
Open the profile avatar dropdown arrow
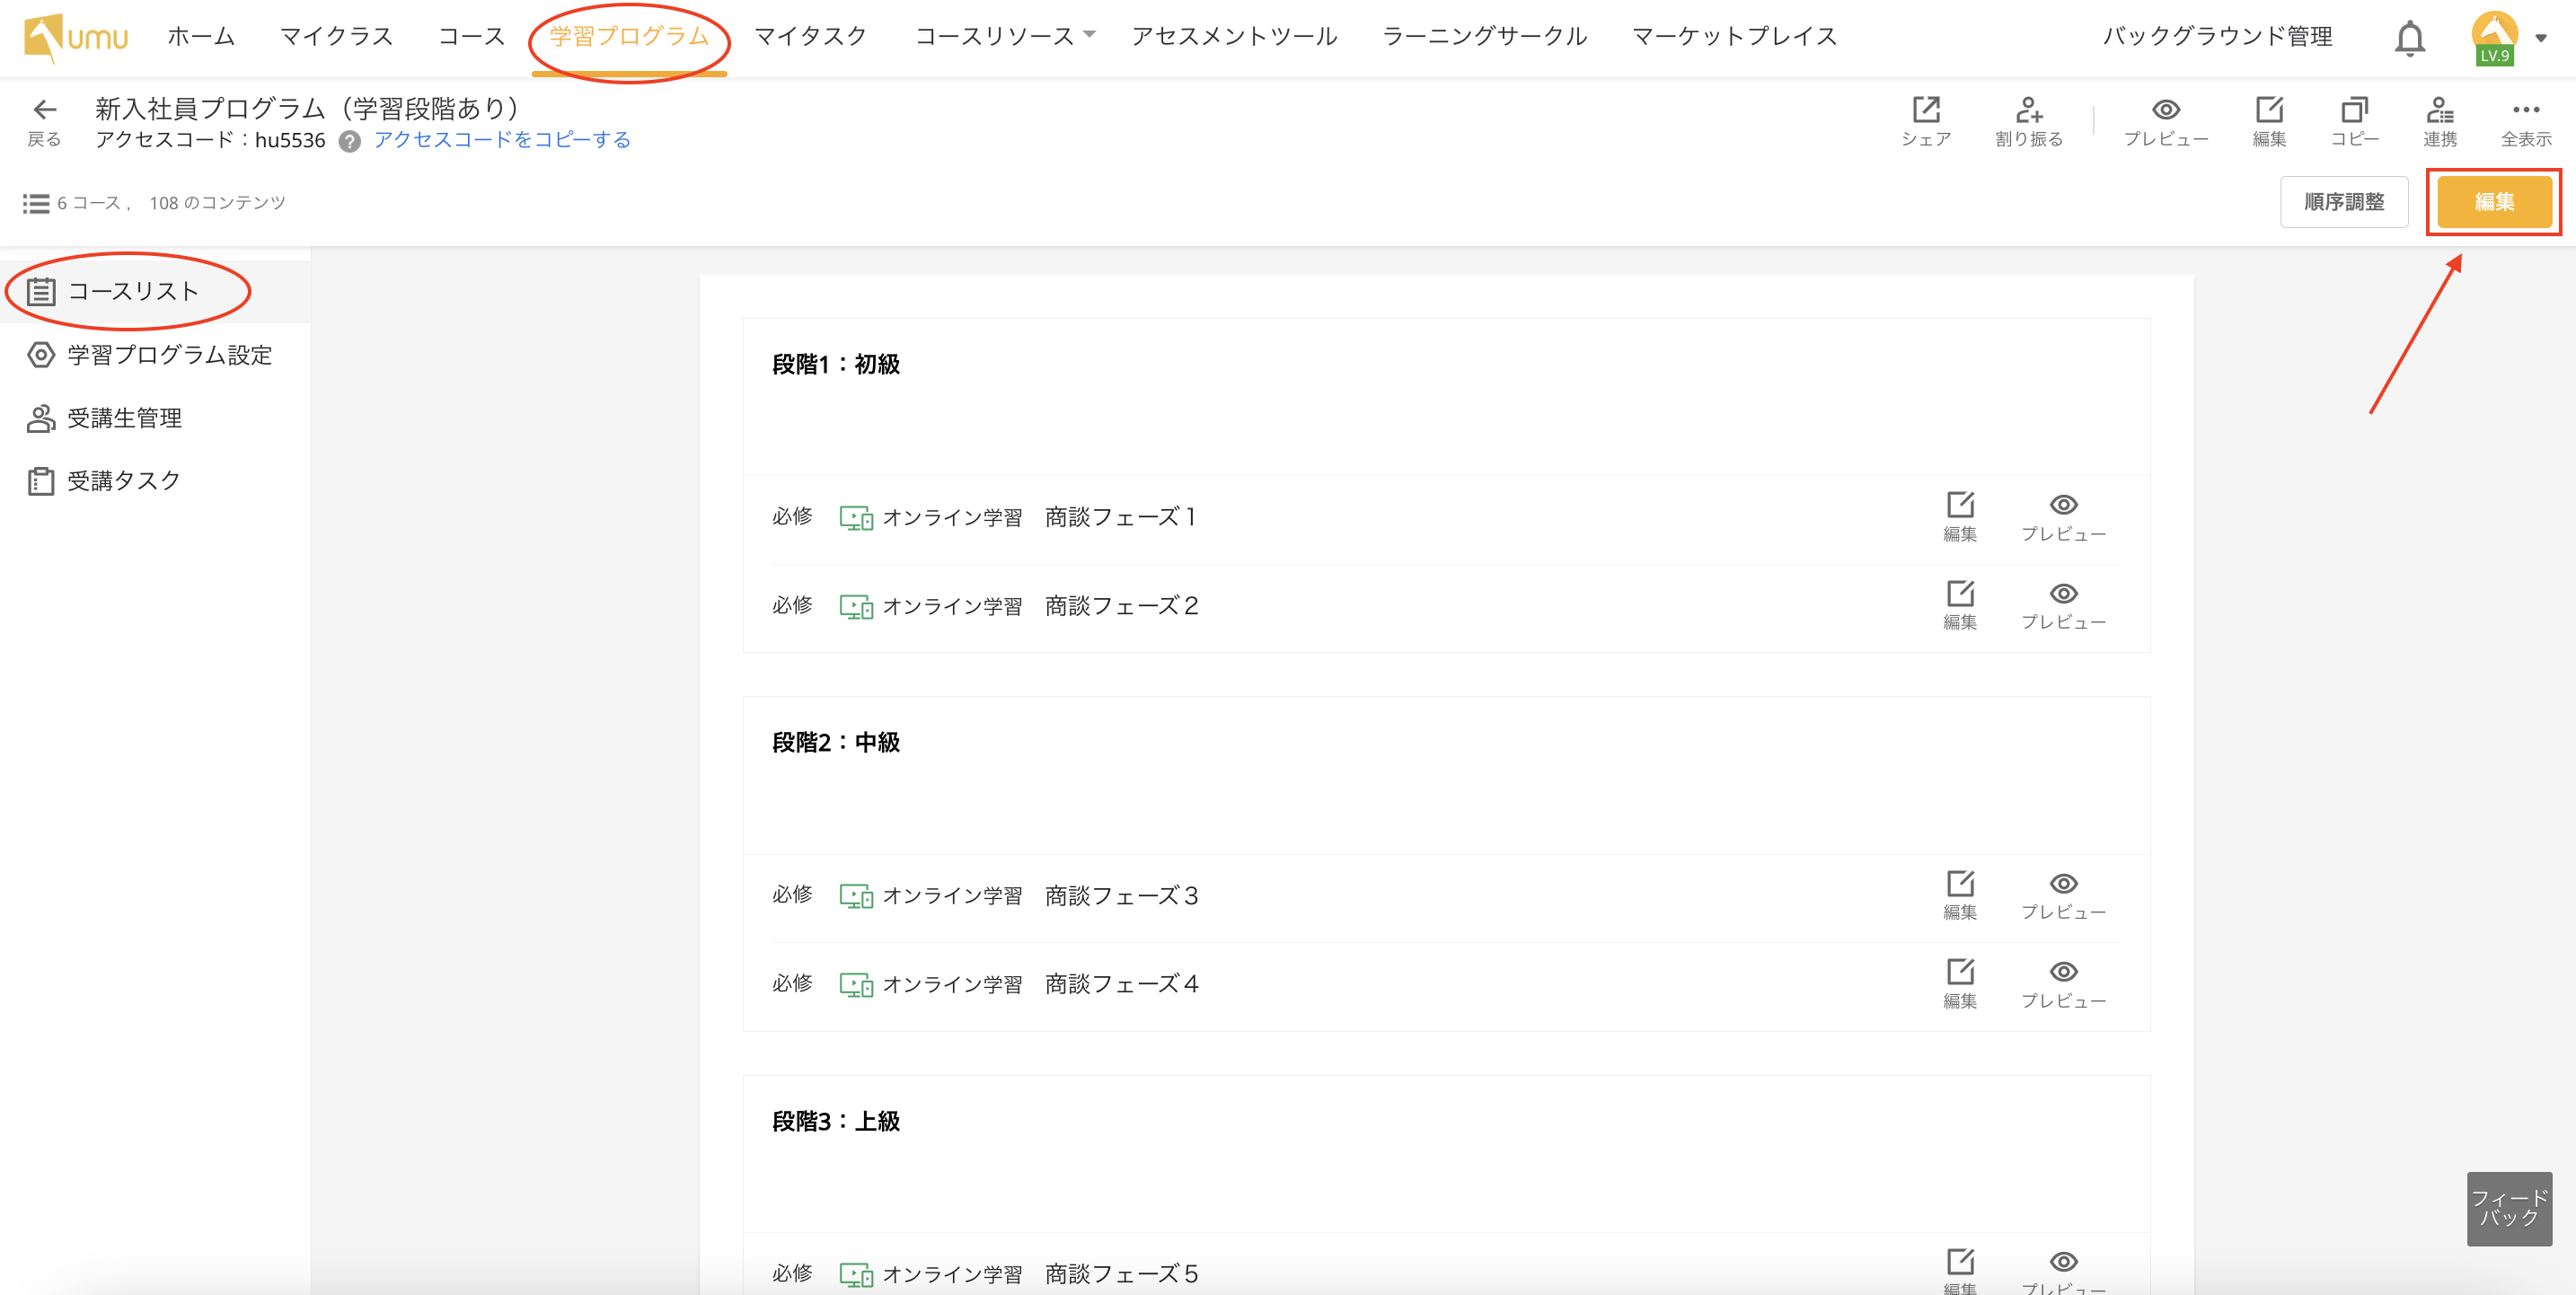(2541, 38)
